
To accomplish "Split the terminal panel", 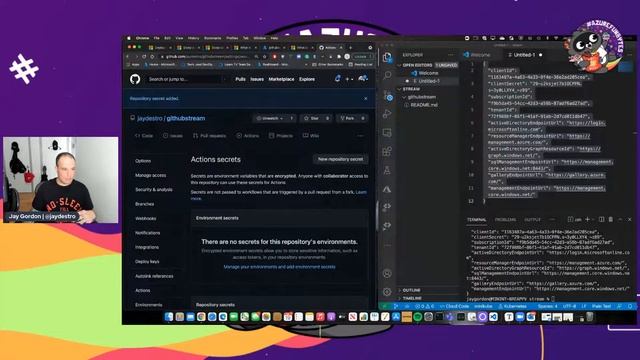I will coord(601,220).
